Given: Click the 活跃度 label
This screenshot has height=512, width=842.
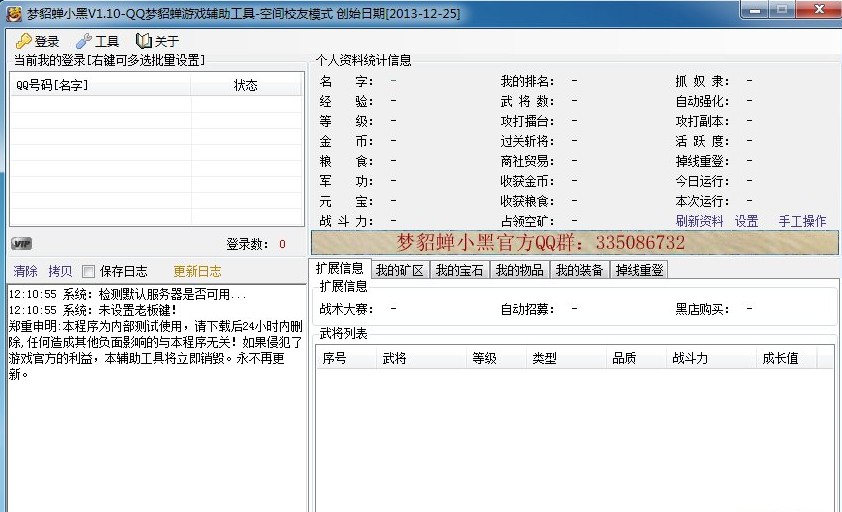Looking at the screenshot, I should pyautogui.click(x=702, y=141).
